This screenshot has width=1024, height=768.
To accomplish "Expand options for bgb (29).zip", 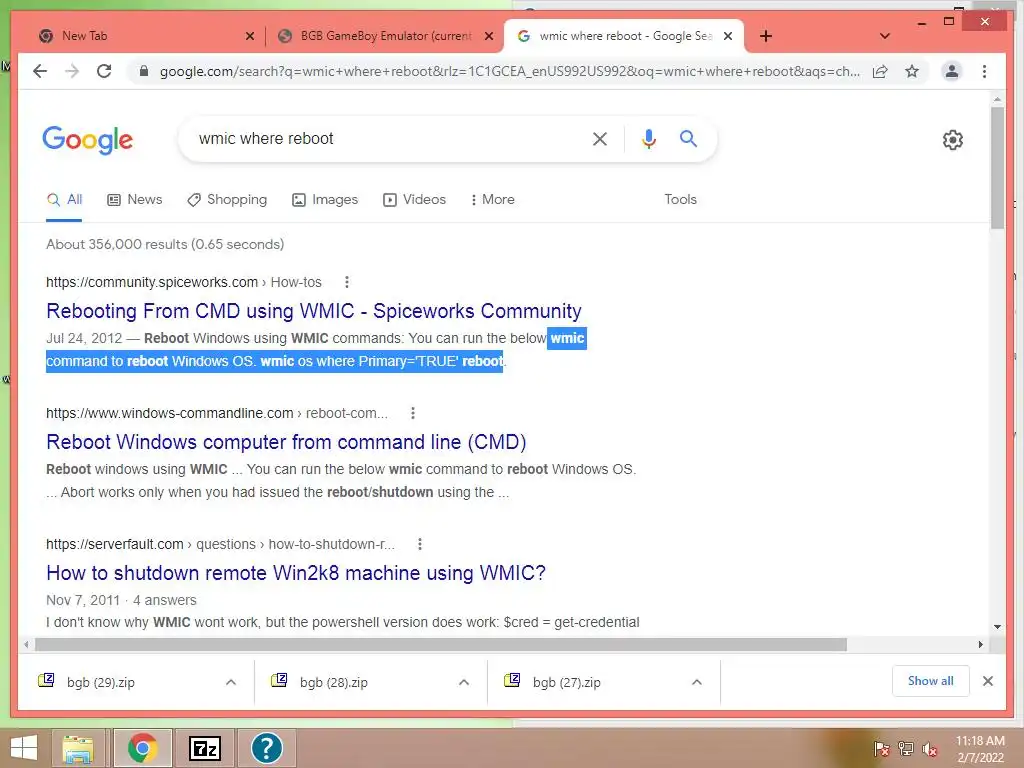I will pyautogui.click(x=231, y=682).
